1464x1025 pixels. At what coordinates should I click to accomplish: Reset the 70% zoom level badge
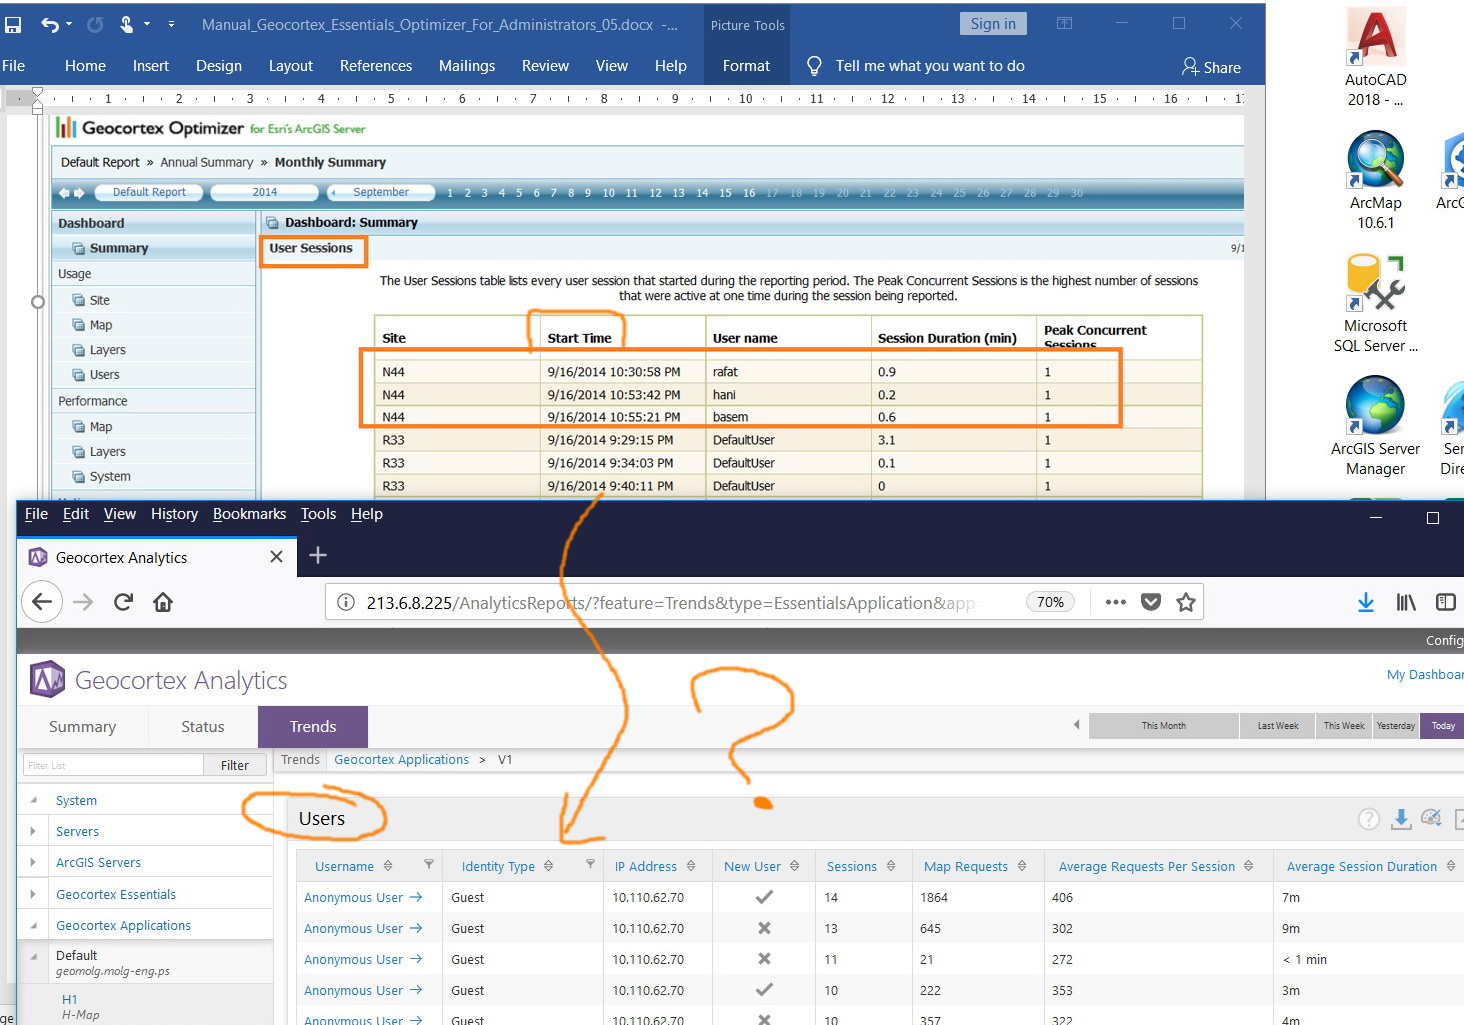1050,602
